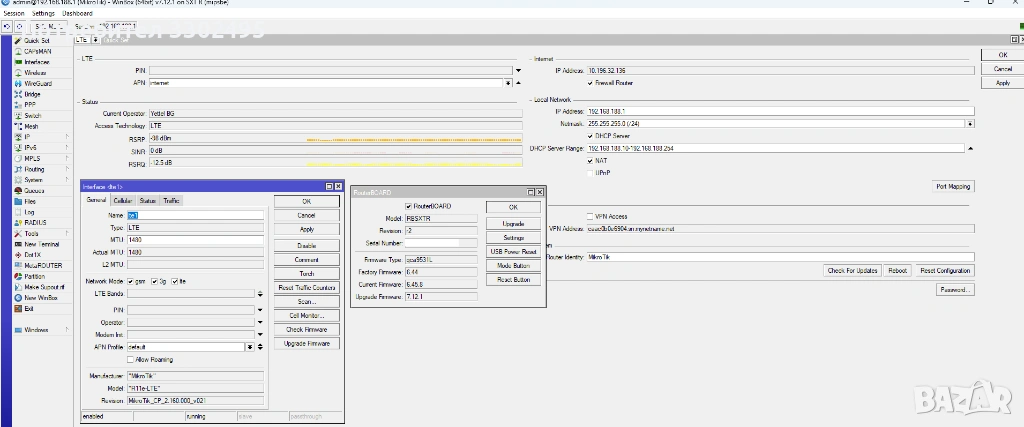
Task: Expand the APN Profile dropdown
Action: (x=248, y=347)
